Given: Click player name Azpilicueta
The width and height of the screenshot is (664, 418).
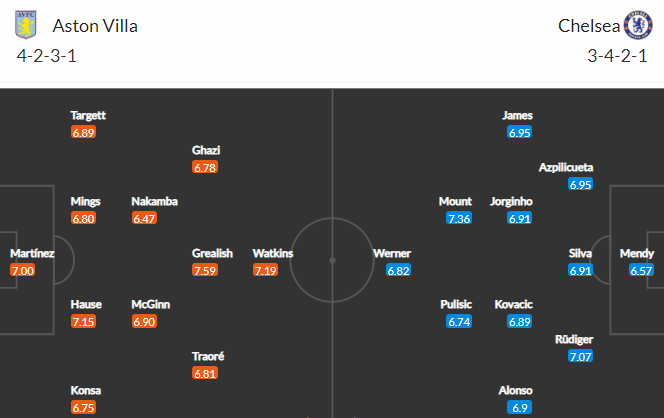Looking at the screenshot, I should (566, 167).
